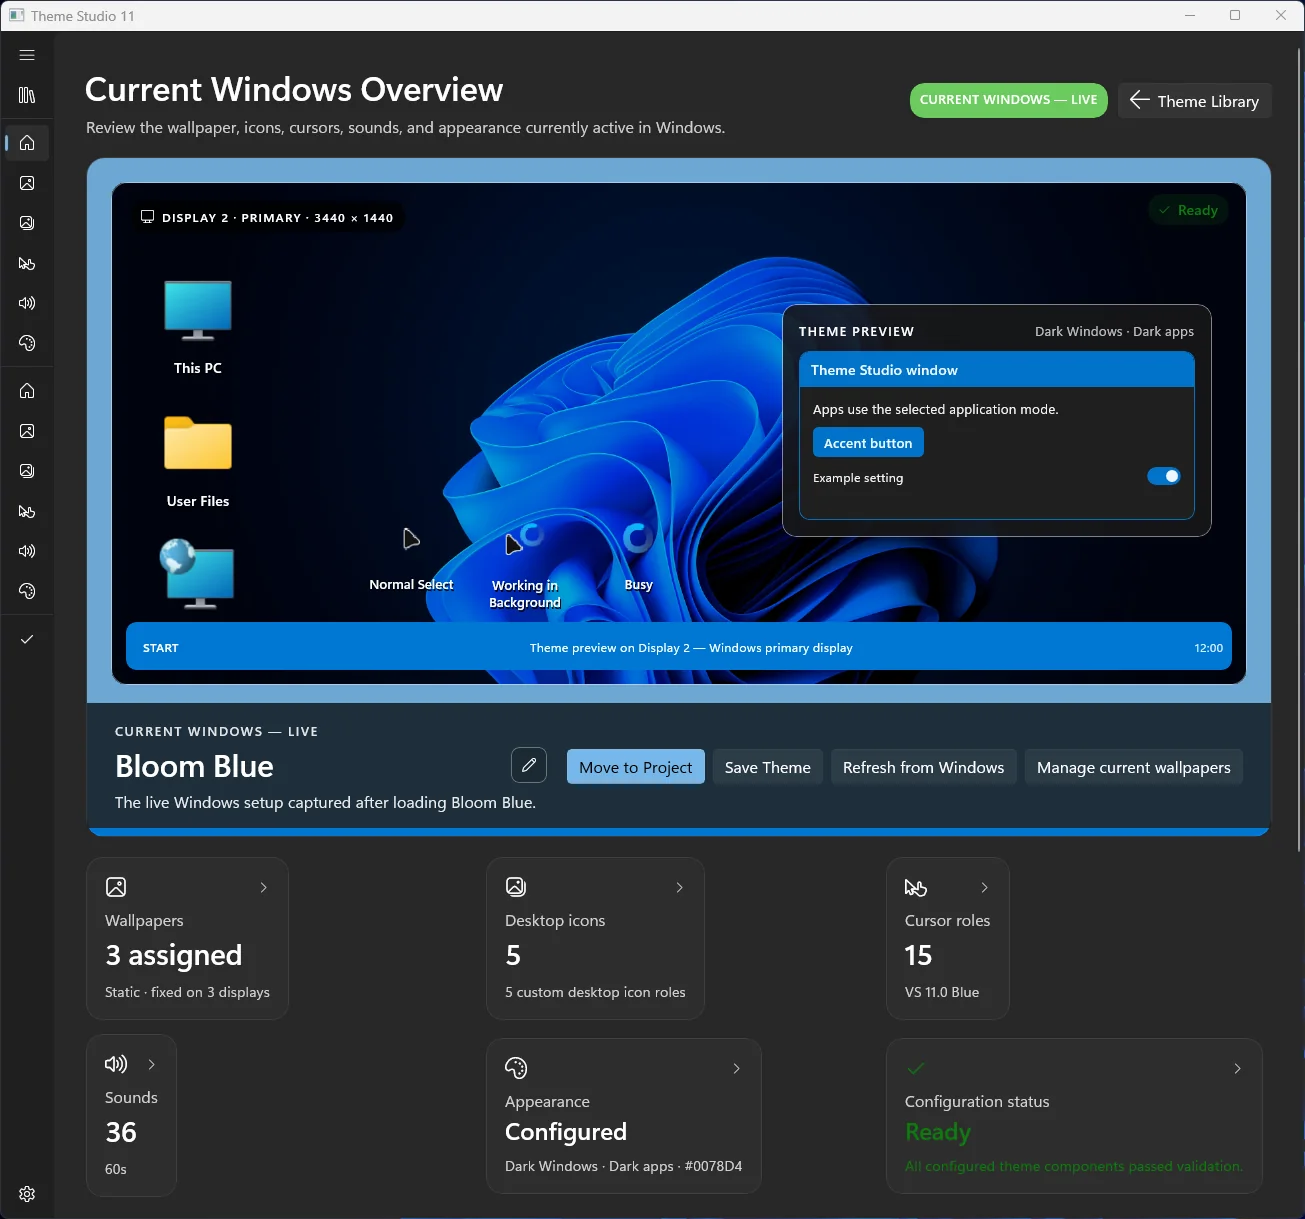Click the vertical scrollbar on right edge
The height and width of the screenshot is (1219, 1305).
pyautogui.click(x=1300, y=450)
